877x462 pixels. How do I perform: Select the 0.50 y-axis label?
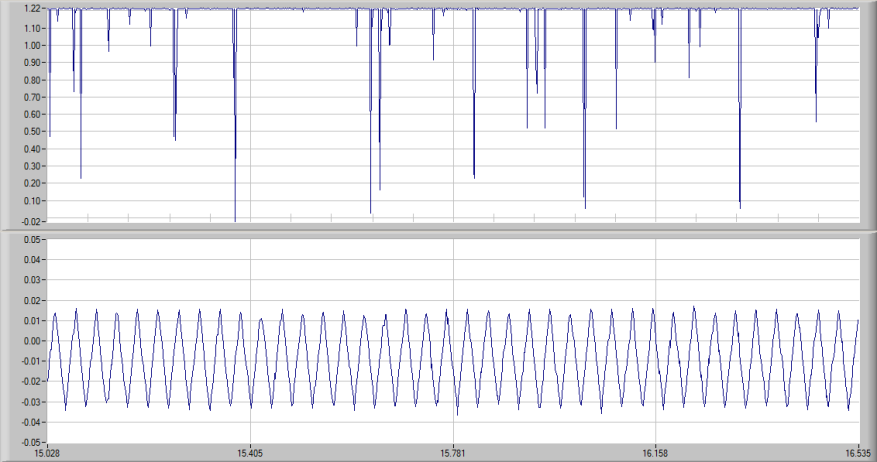pos(34,132)
